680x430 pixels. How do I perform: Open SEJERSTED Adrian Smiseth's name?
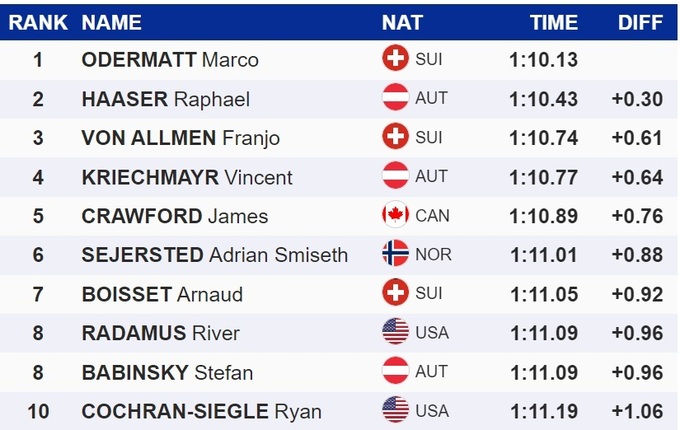tap(214, 255)
